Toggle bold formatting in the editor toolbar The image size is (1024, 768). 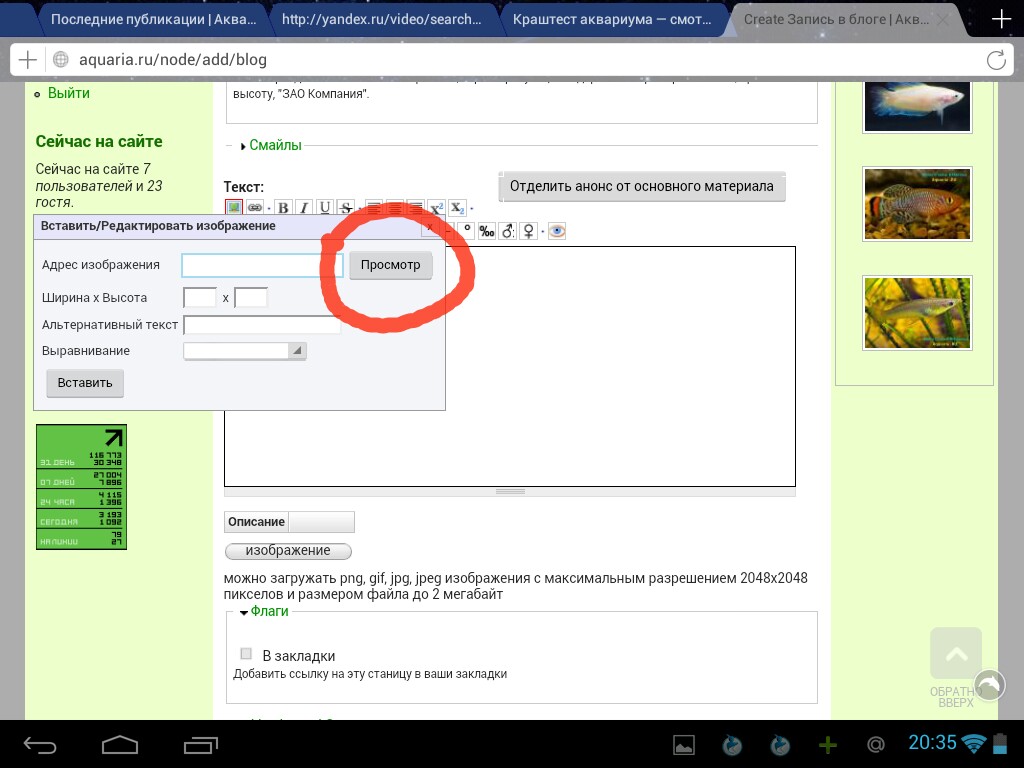[x=283, y=208]
